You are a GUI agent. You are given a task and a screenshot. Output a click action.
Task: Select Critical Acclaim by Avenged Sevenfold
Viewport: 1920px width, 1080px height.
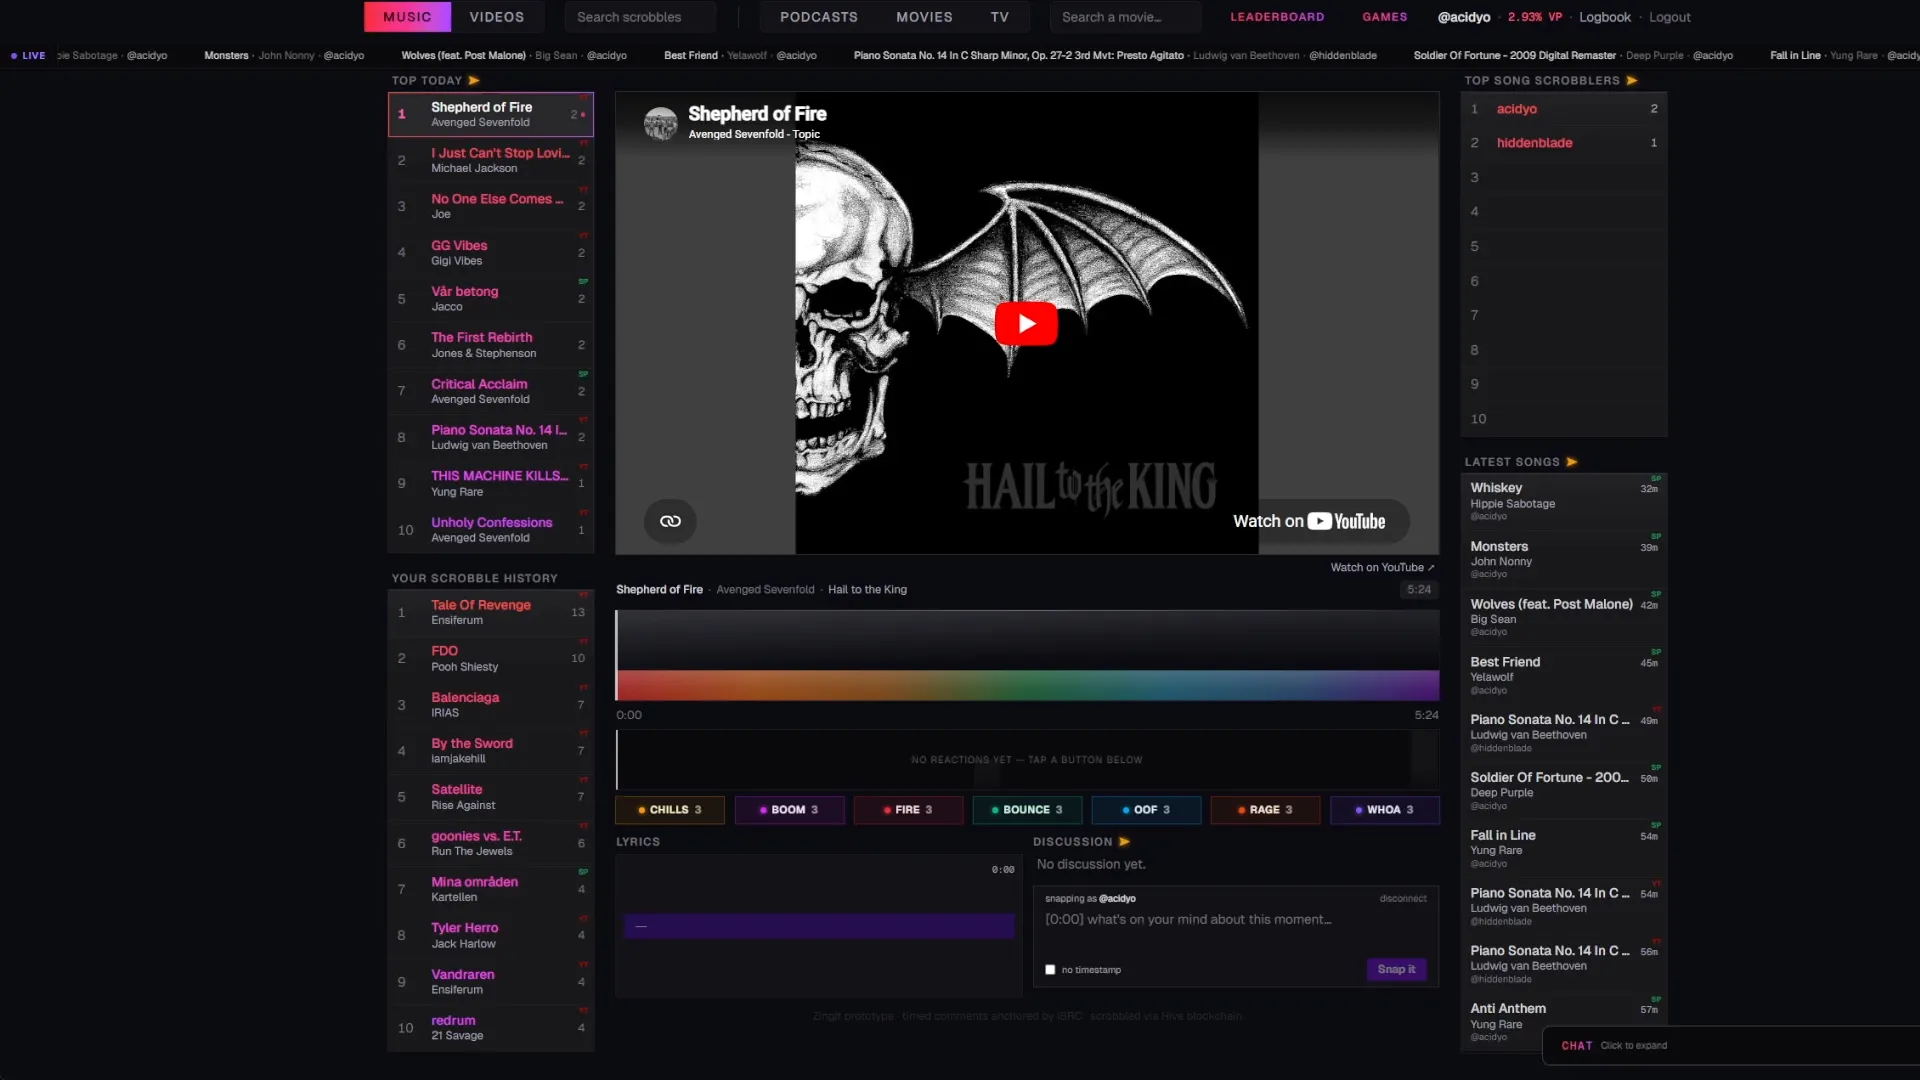tap(491, 391)
